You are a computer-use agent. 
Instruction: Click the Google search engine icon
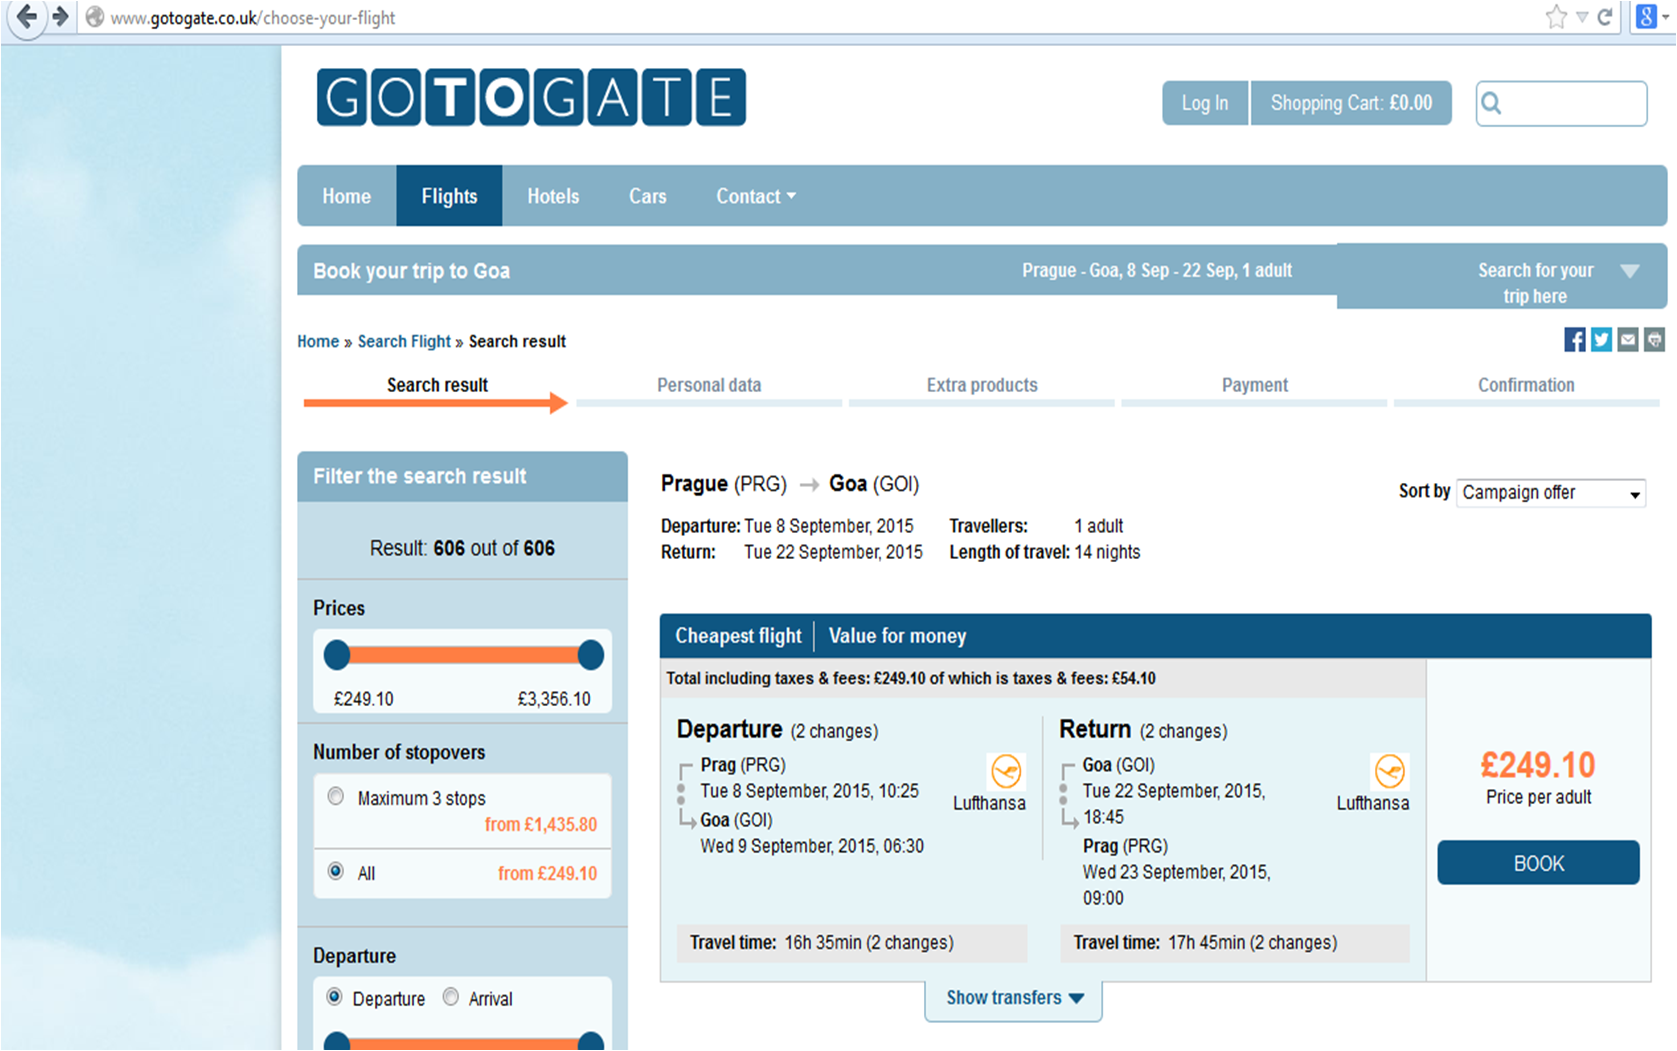[x=1645, y=16]
